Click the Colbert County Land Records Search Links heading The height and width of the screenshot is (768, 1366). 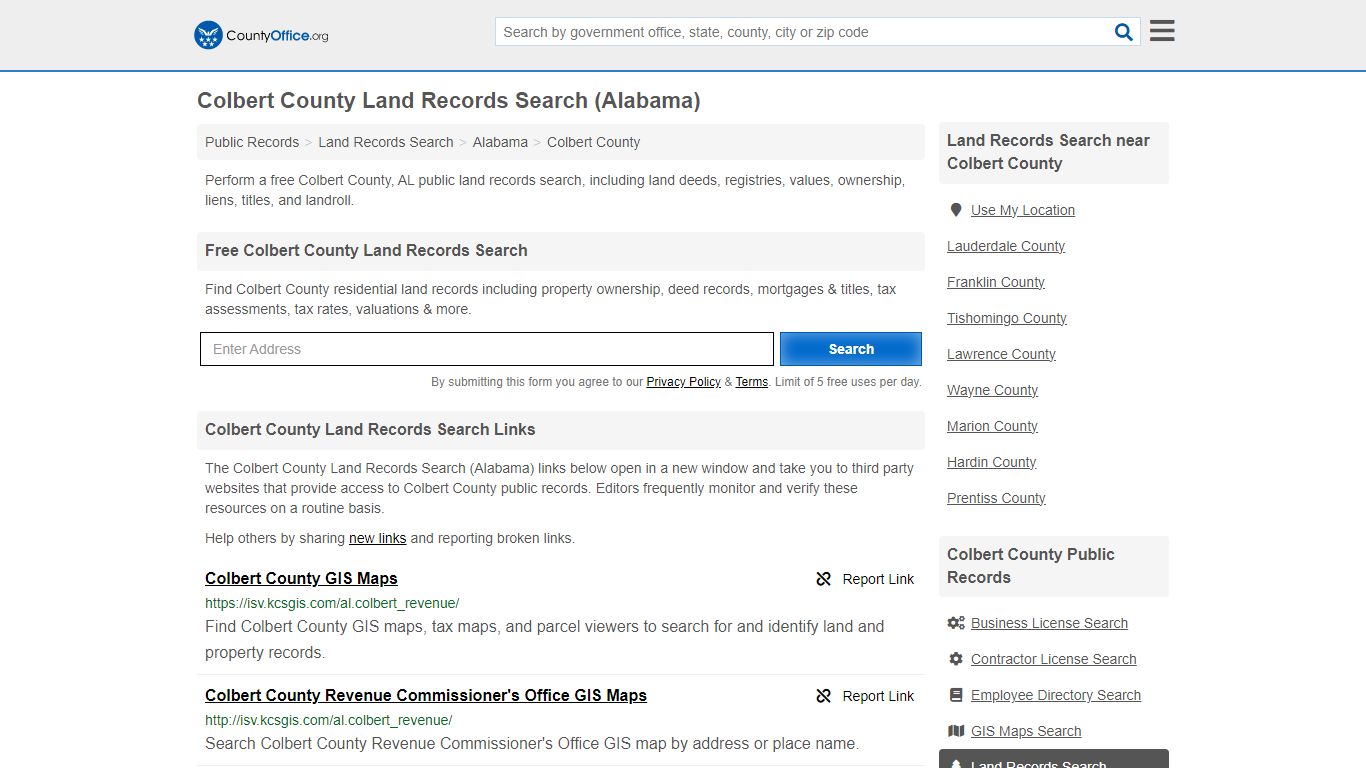(370, 429)
